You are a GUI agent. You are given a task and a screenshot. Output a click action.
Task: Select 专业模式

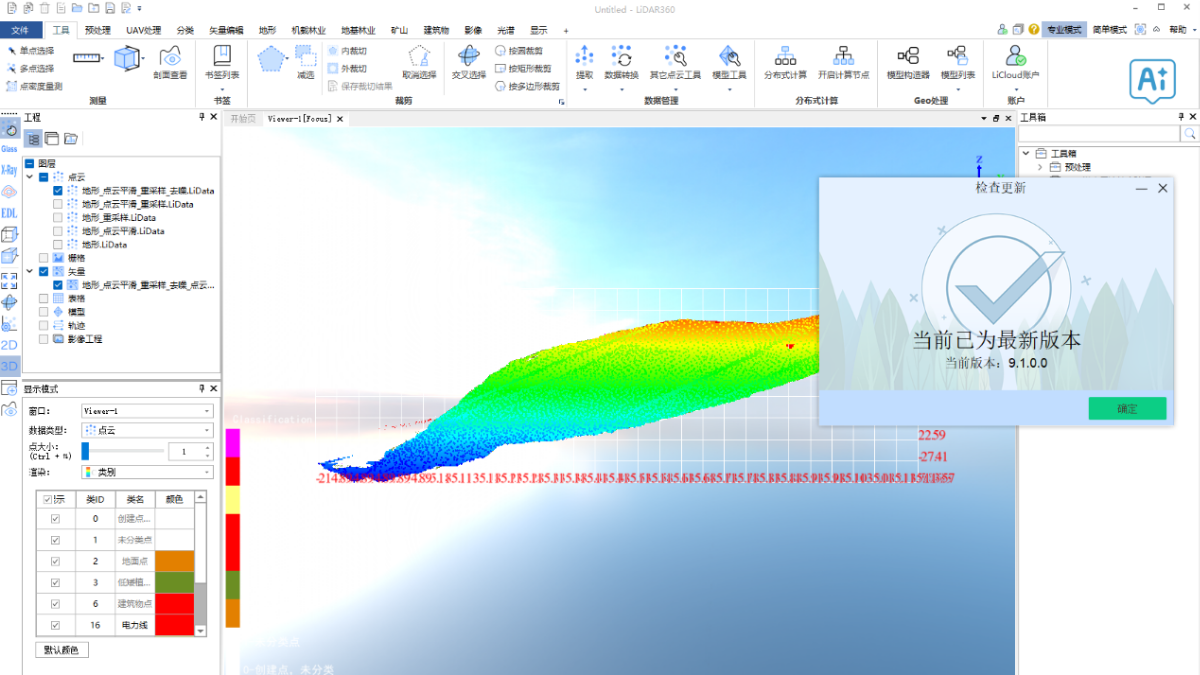tap(1064, 30)
